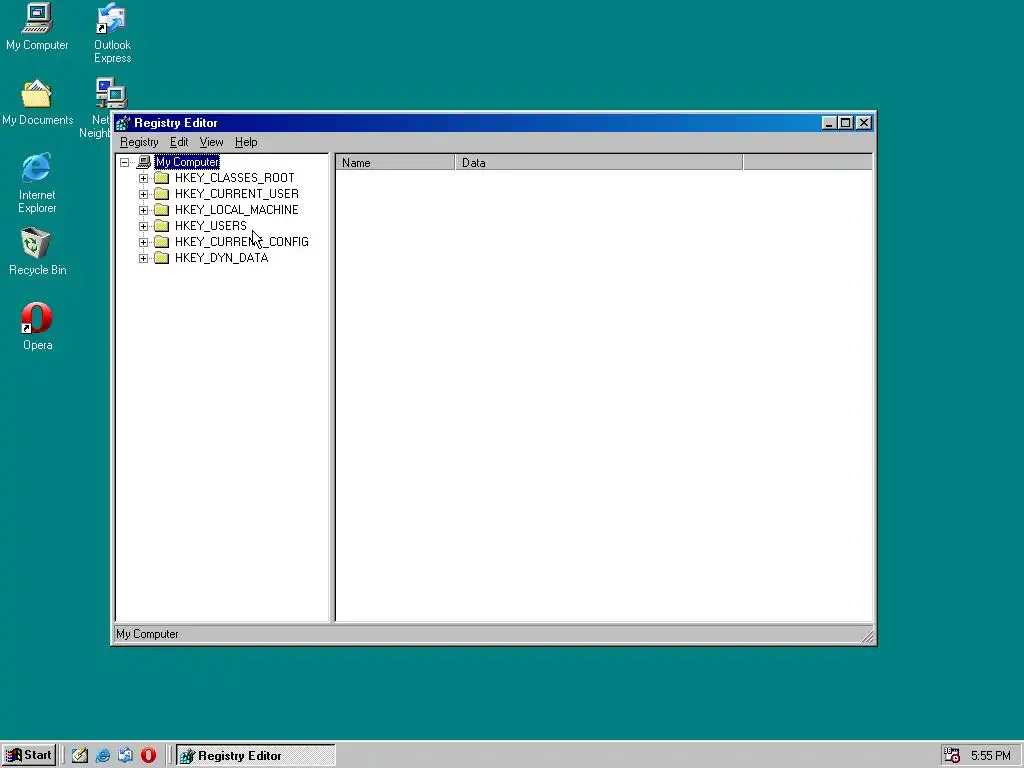The width and height of the screenshot is (1024, 768).
Task: Expand HKEY_USERS key
Action: (x=144, y=226)
